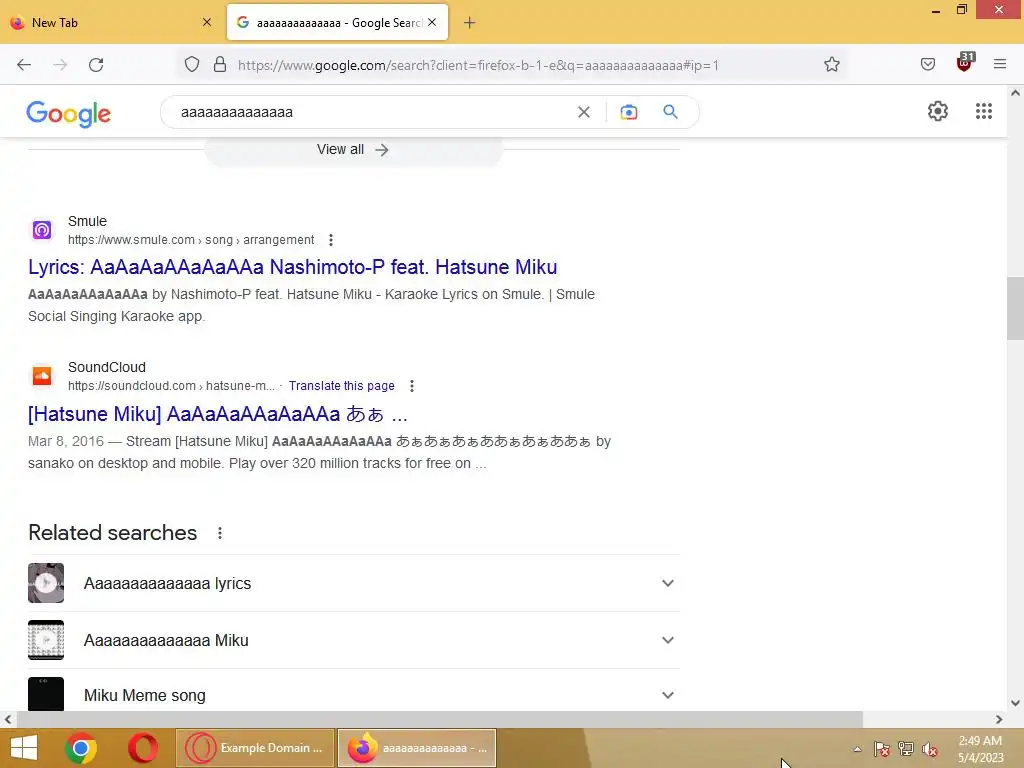Open Lyrics: AaAaAaAAaAaAAa Nashimoto-P result

(x=293, y=267)
